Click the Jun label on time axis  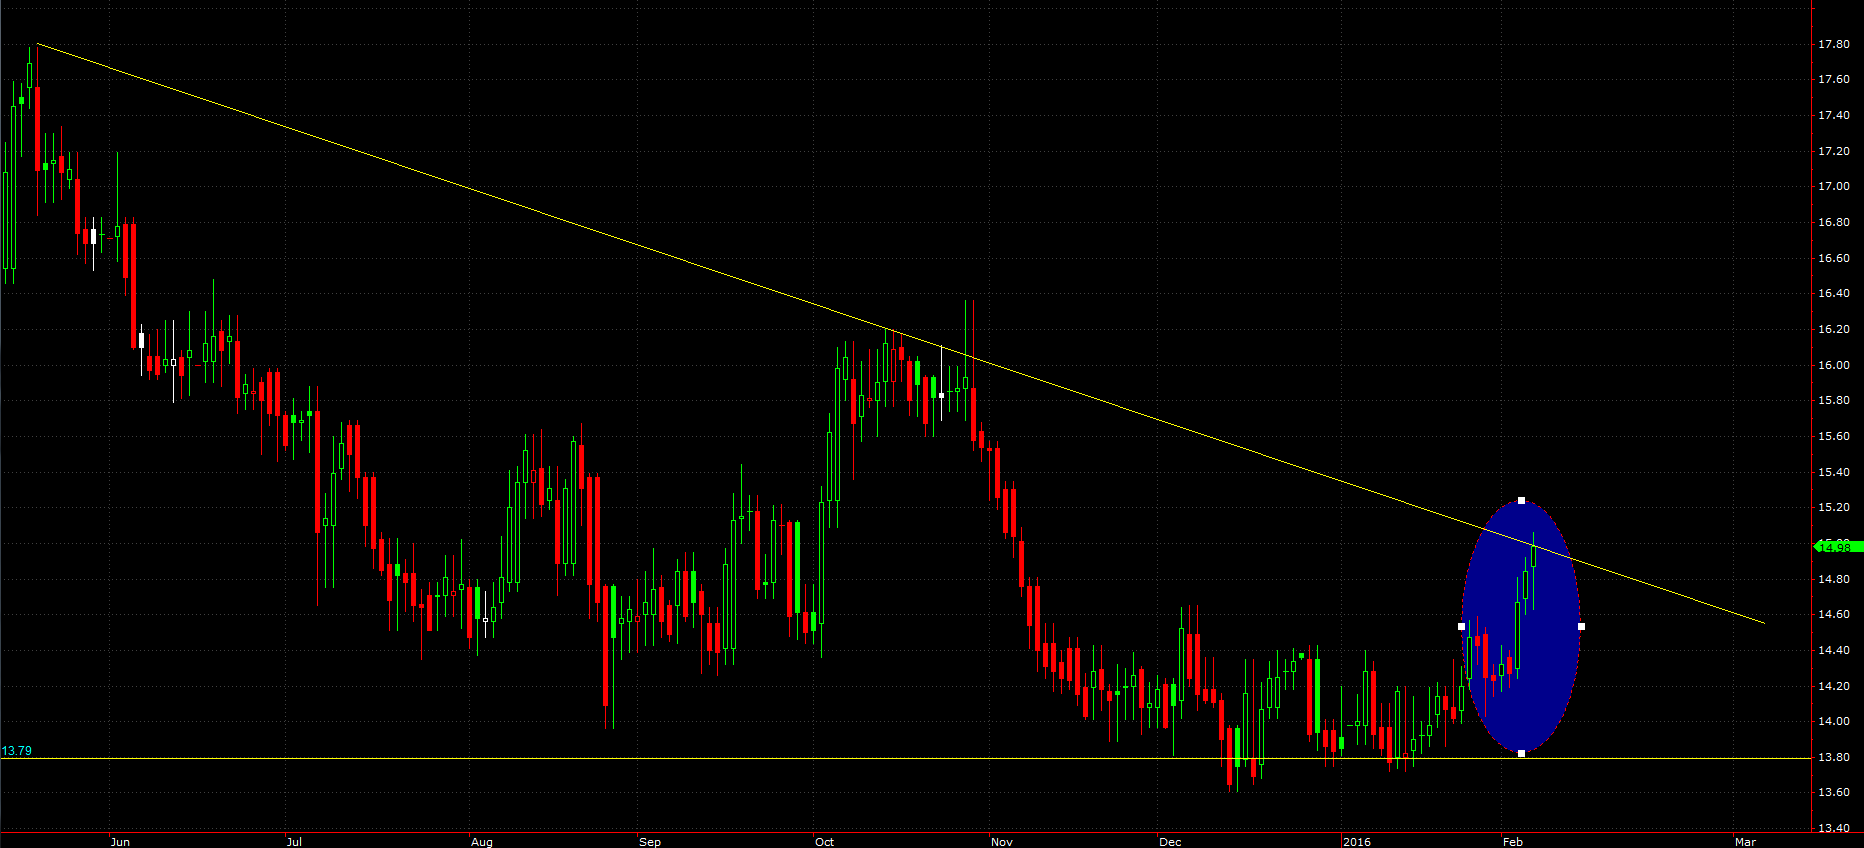(x=120, y=842)
